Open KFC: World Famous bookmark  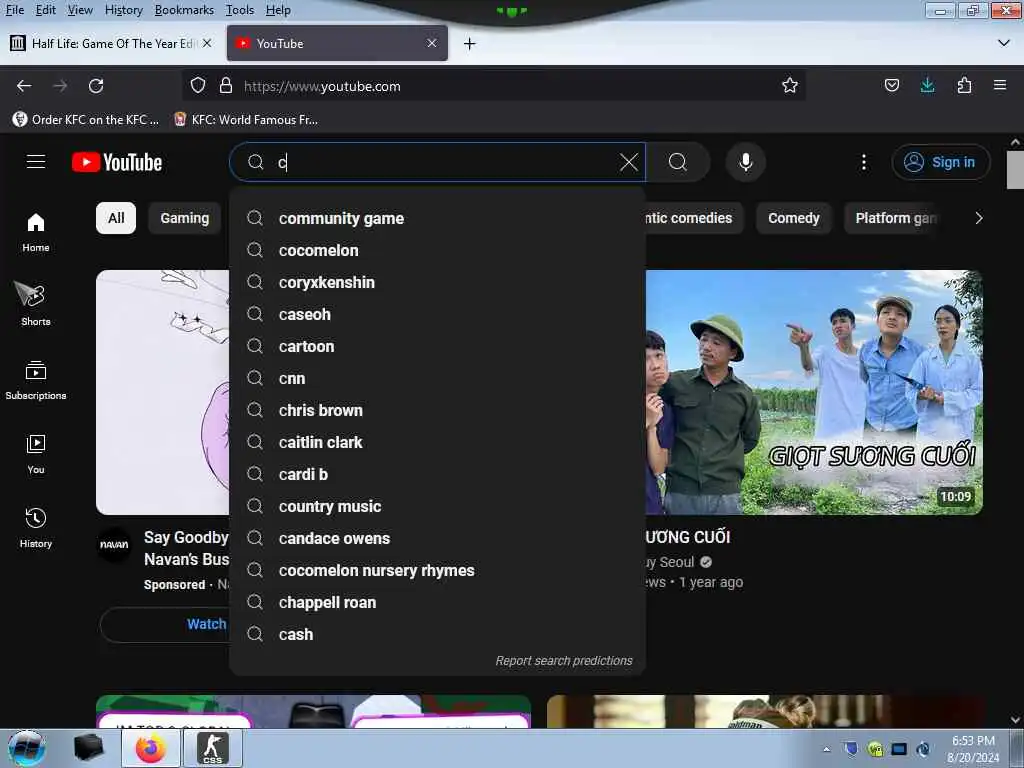tap(246, 120)
